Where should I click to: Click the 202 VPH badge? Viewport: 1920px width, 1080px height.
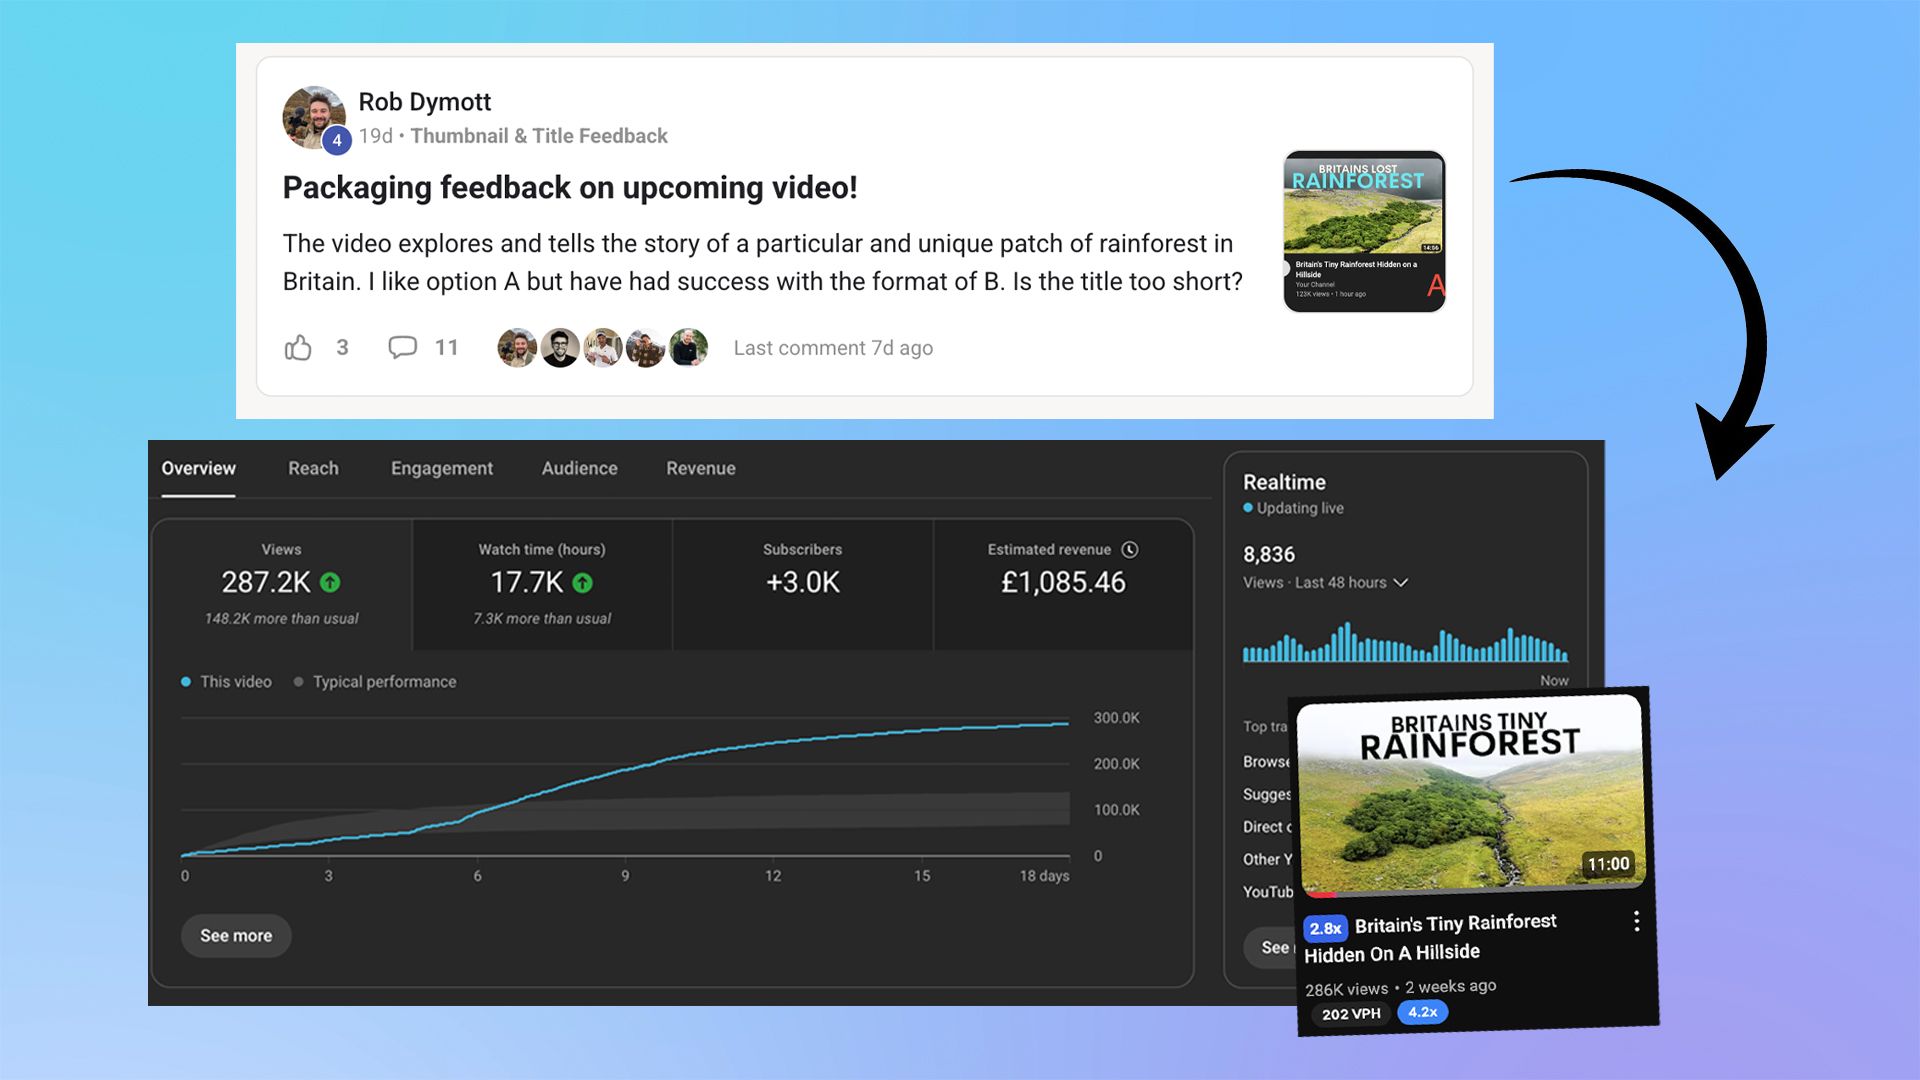[1351, 1014]
